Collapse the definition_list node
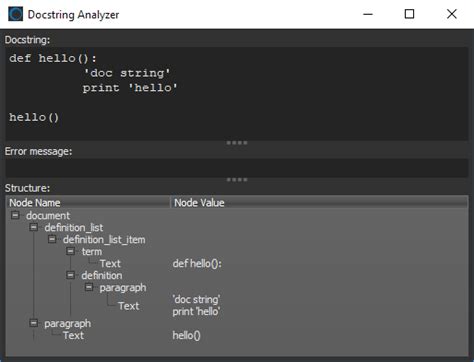 (x=33, y=227)
